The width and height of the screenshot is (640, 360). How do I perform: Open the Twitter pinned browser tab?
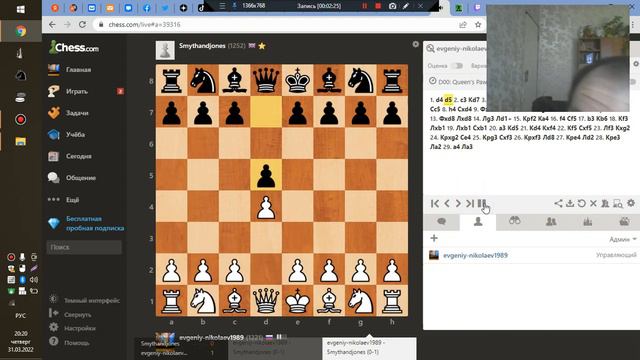[x=165, y=8]
